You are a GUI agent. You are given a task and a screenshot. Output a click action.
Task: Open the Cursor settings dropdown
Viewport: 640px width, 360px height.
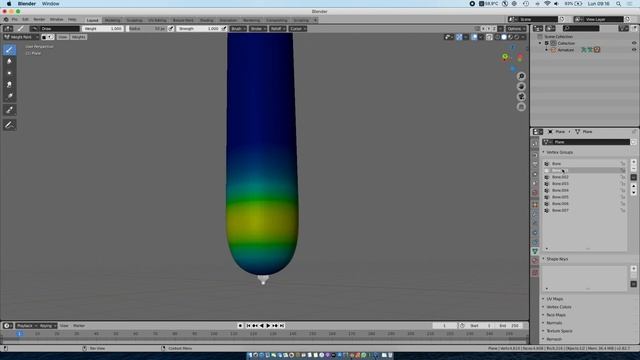pos(297,29)
